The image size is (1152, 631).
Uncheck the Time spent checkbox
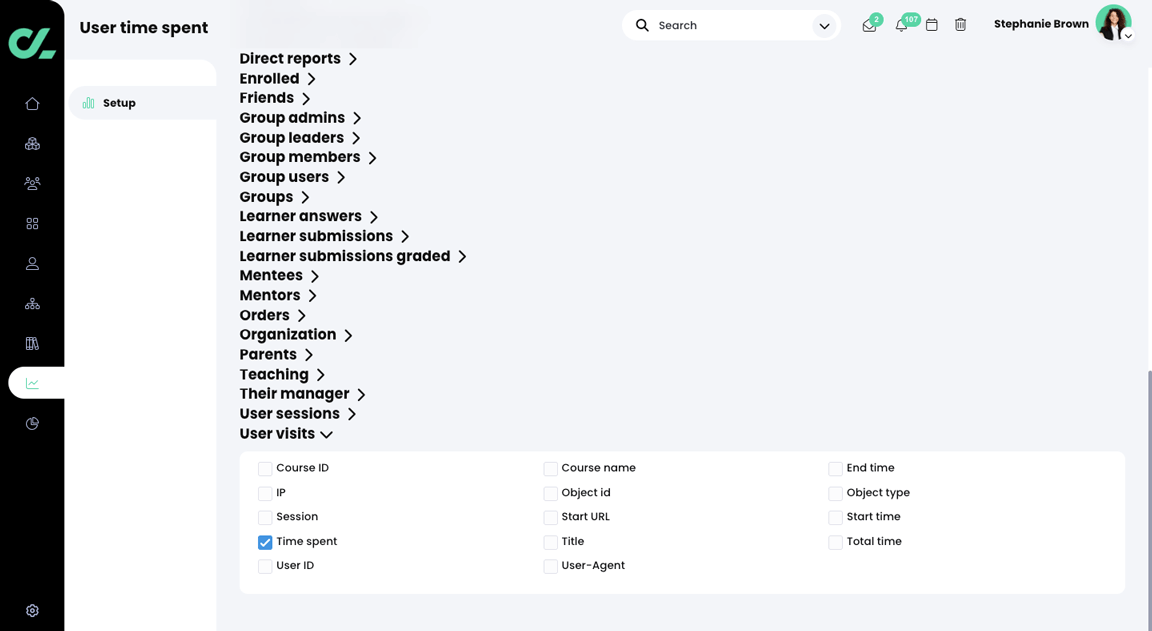tap(265, 542)
